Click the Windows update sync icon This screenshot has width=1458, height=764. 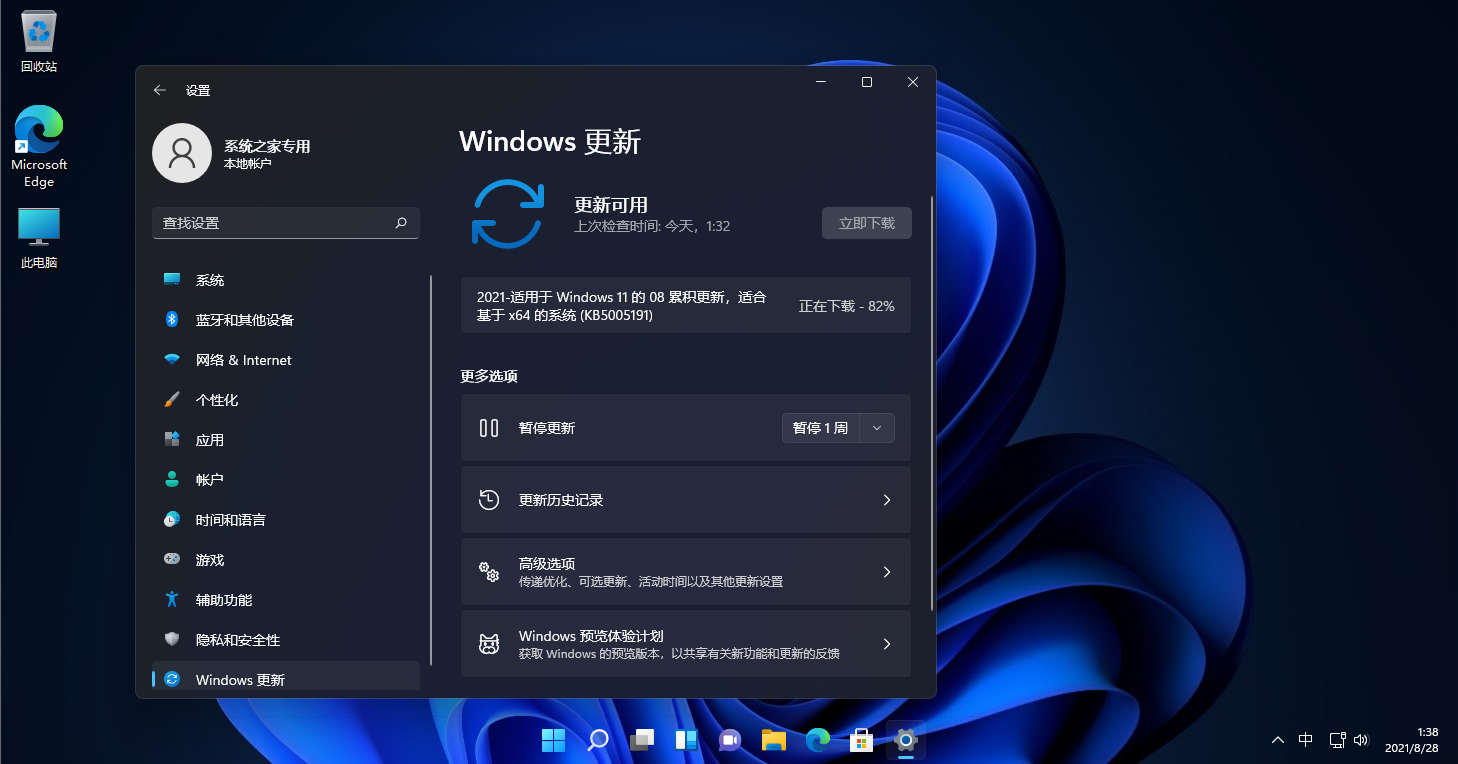tap(508, 214)
